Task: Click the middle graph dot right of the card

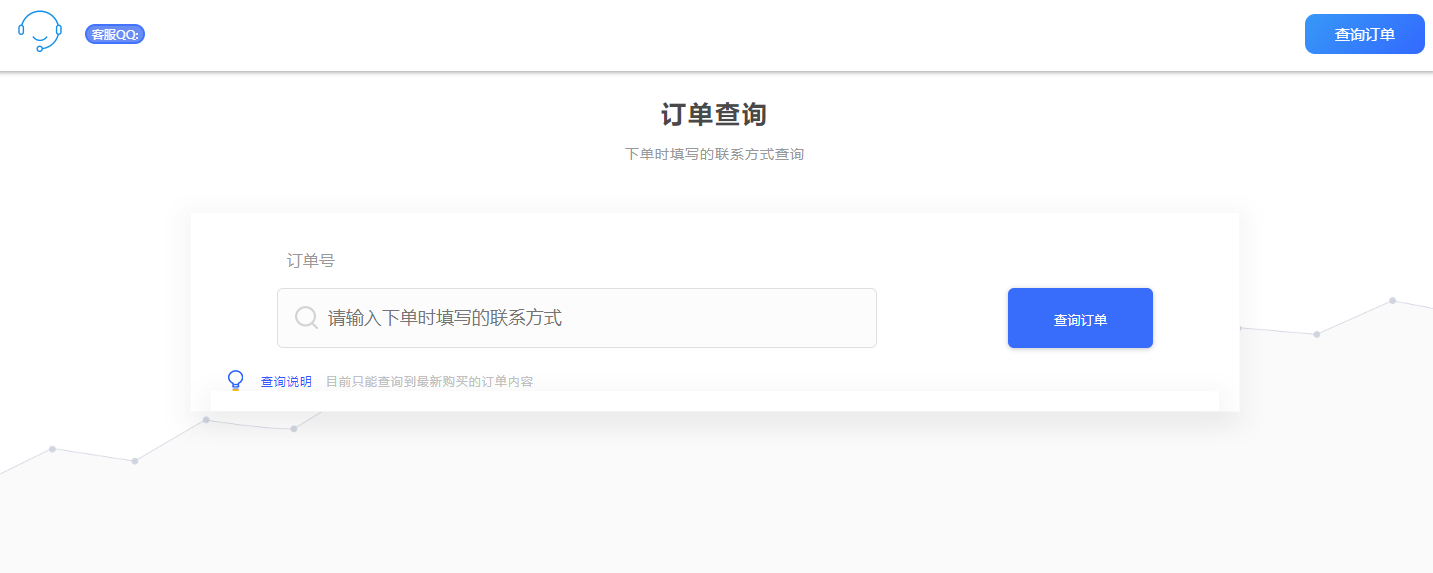Action: point(1317,334)
